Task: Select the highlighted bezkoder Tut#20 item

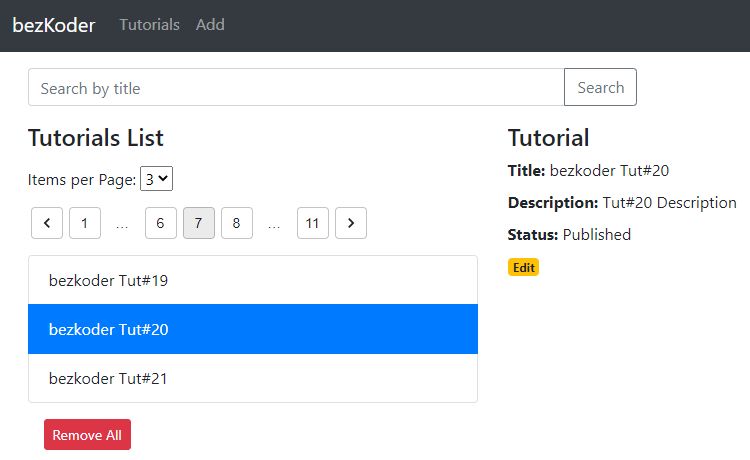Action: [x=253, y=329]
